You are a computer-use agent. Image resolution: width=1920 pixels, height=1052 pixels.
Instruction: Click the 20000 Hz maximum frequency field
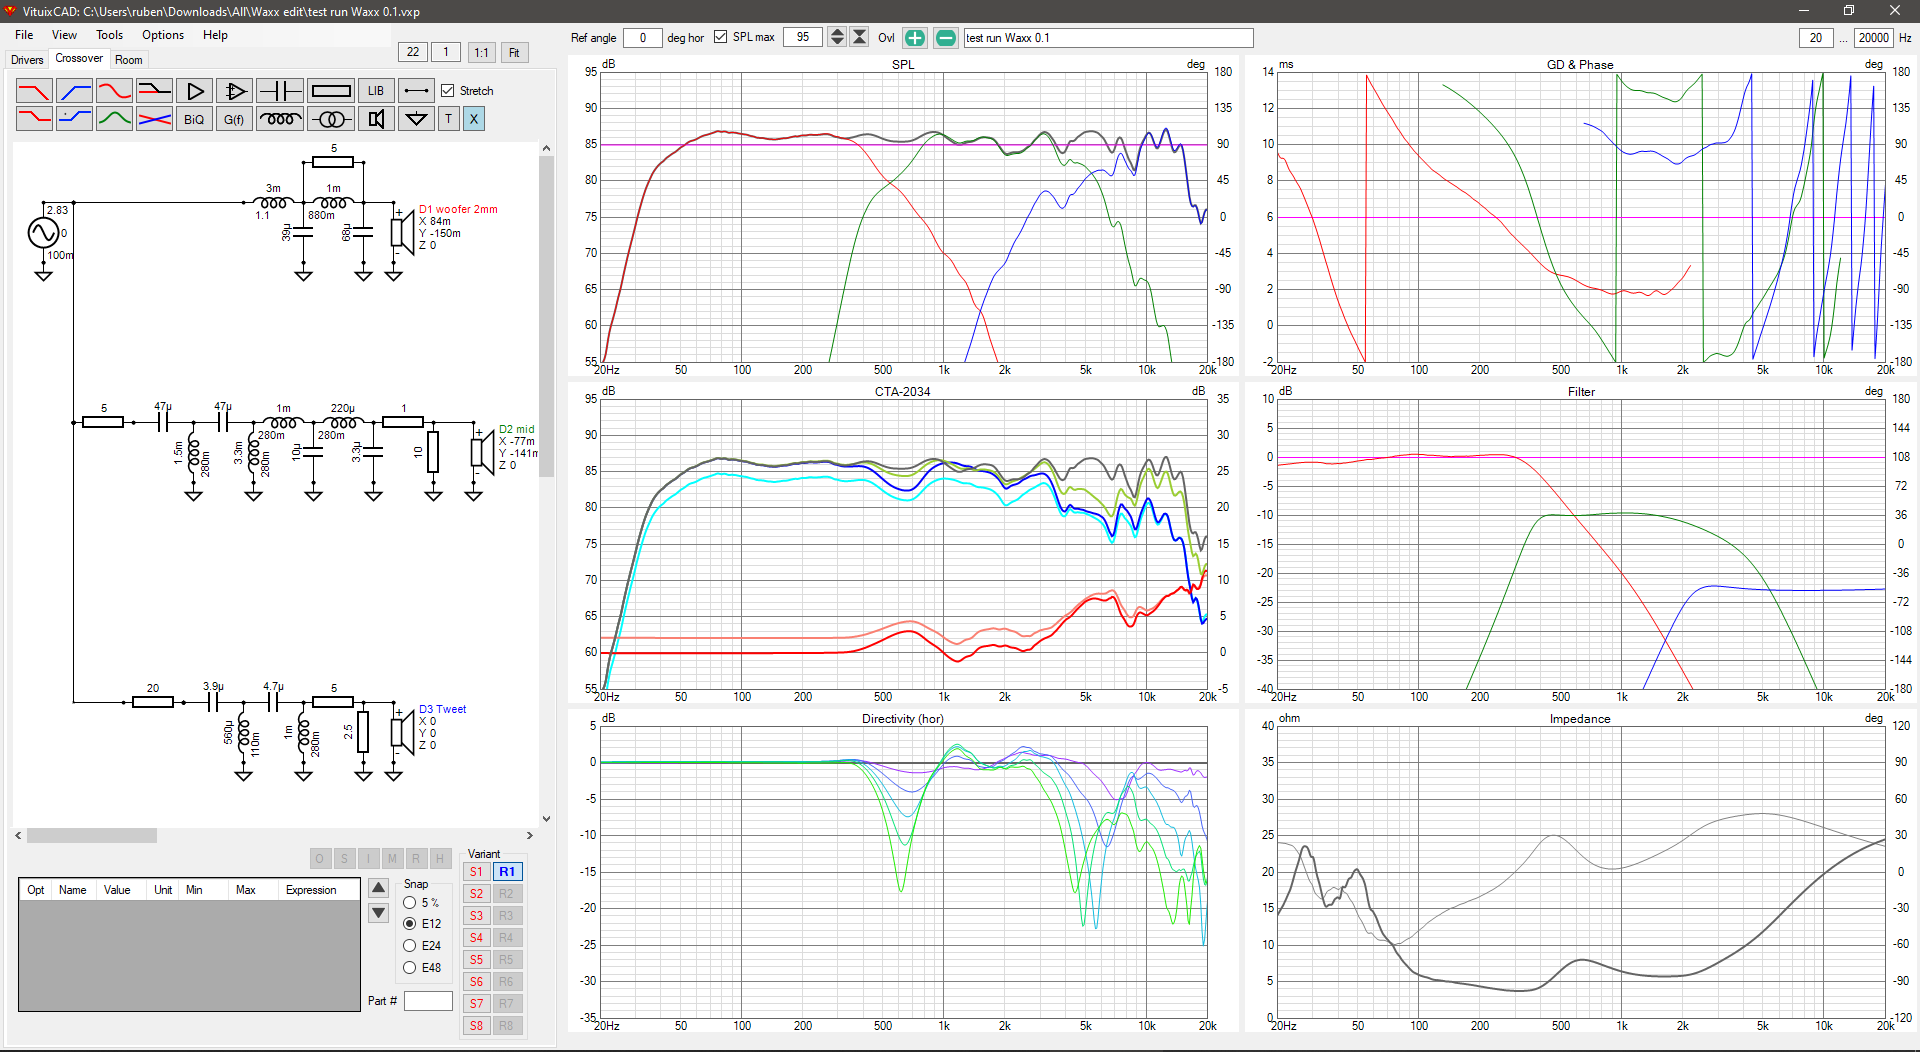click(x=1874, y=38)
